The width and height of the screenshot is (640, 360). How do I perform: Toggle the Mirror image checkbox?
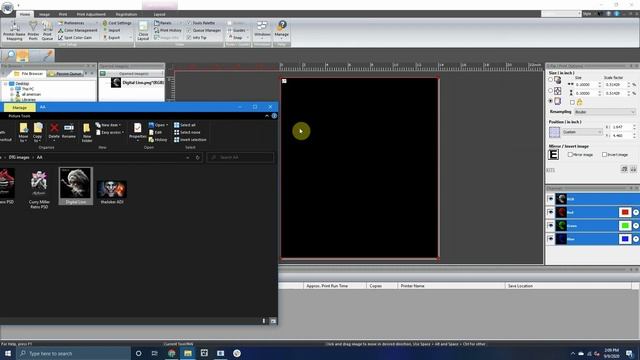570,155
